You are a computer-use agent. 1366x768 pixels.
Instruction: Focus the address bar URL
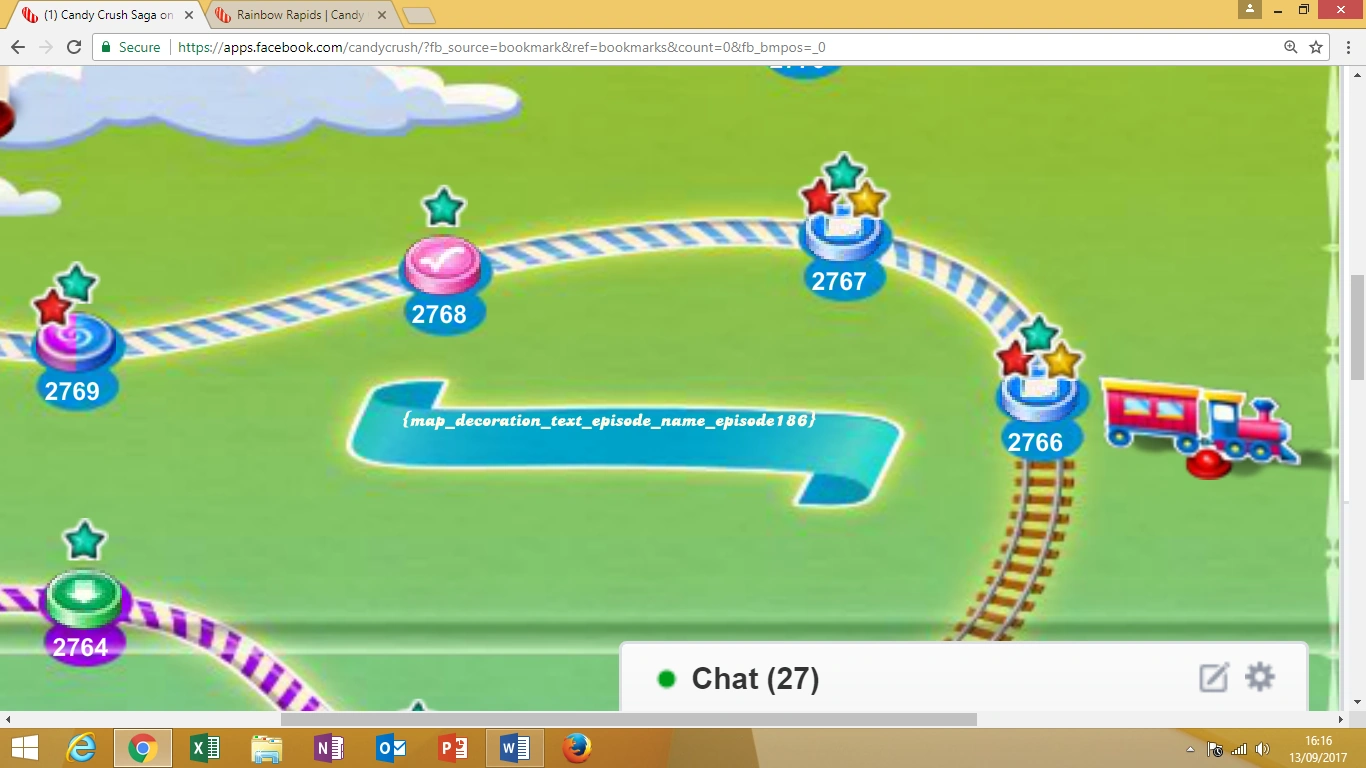501,47
